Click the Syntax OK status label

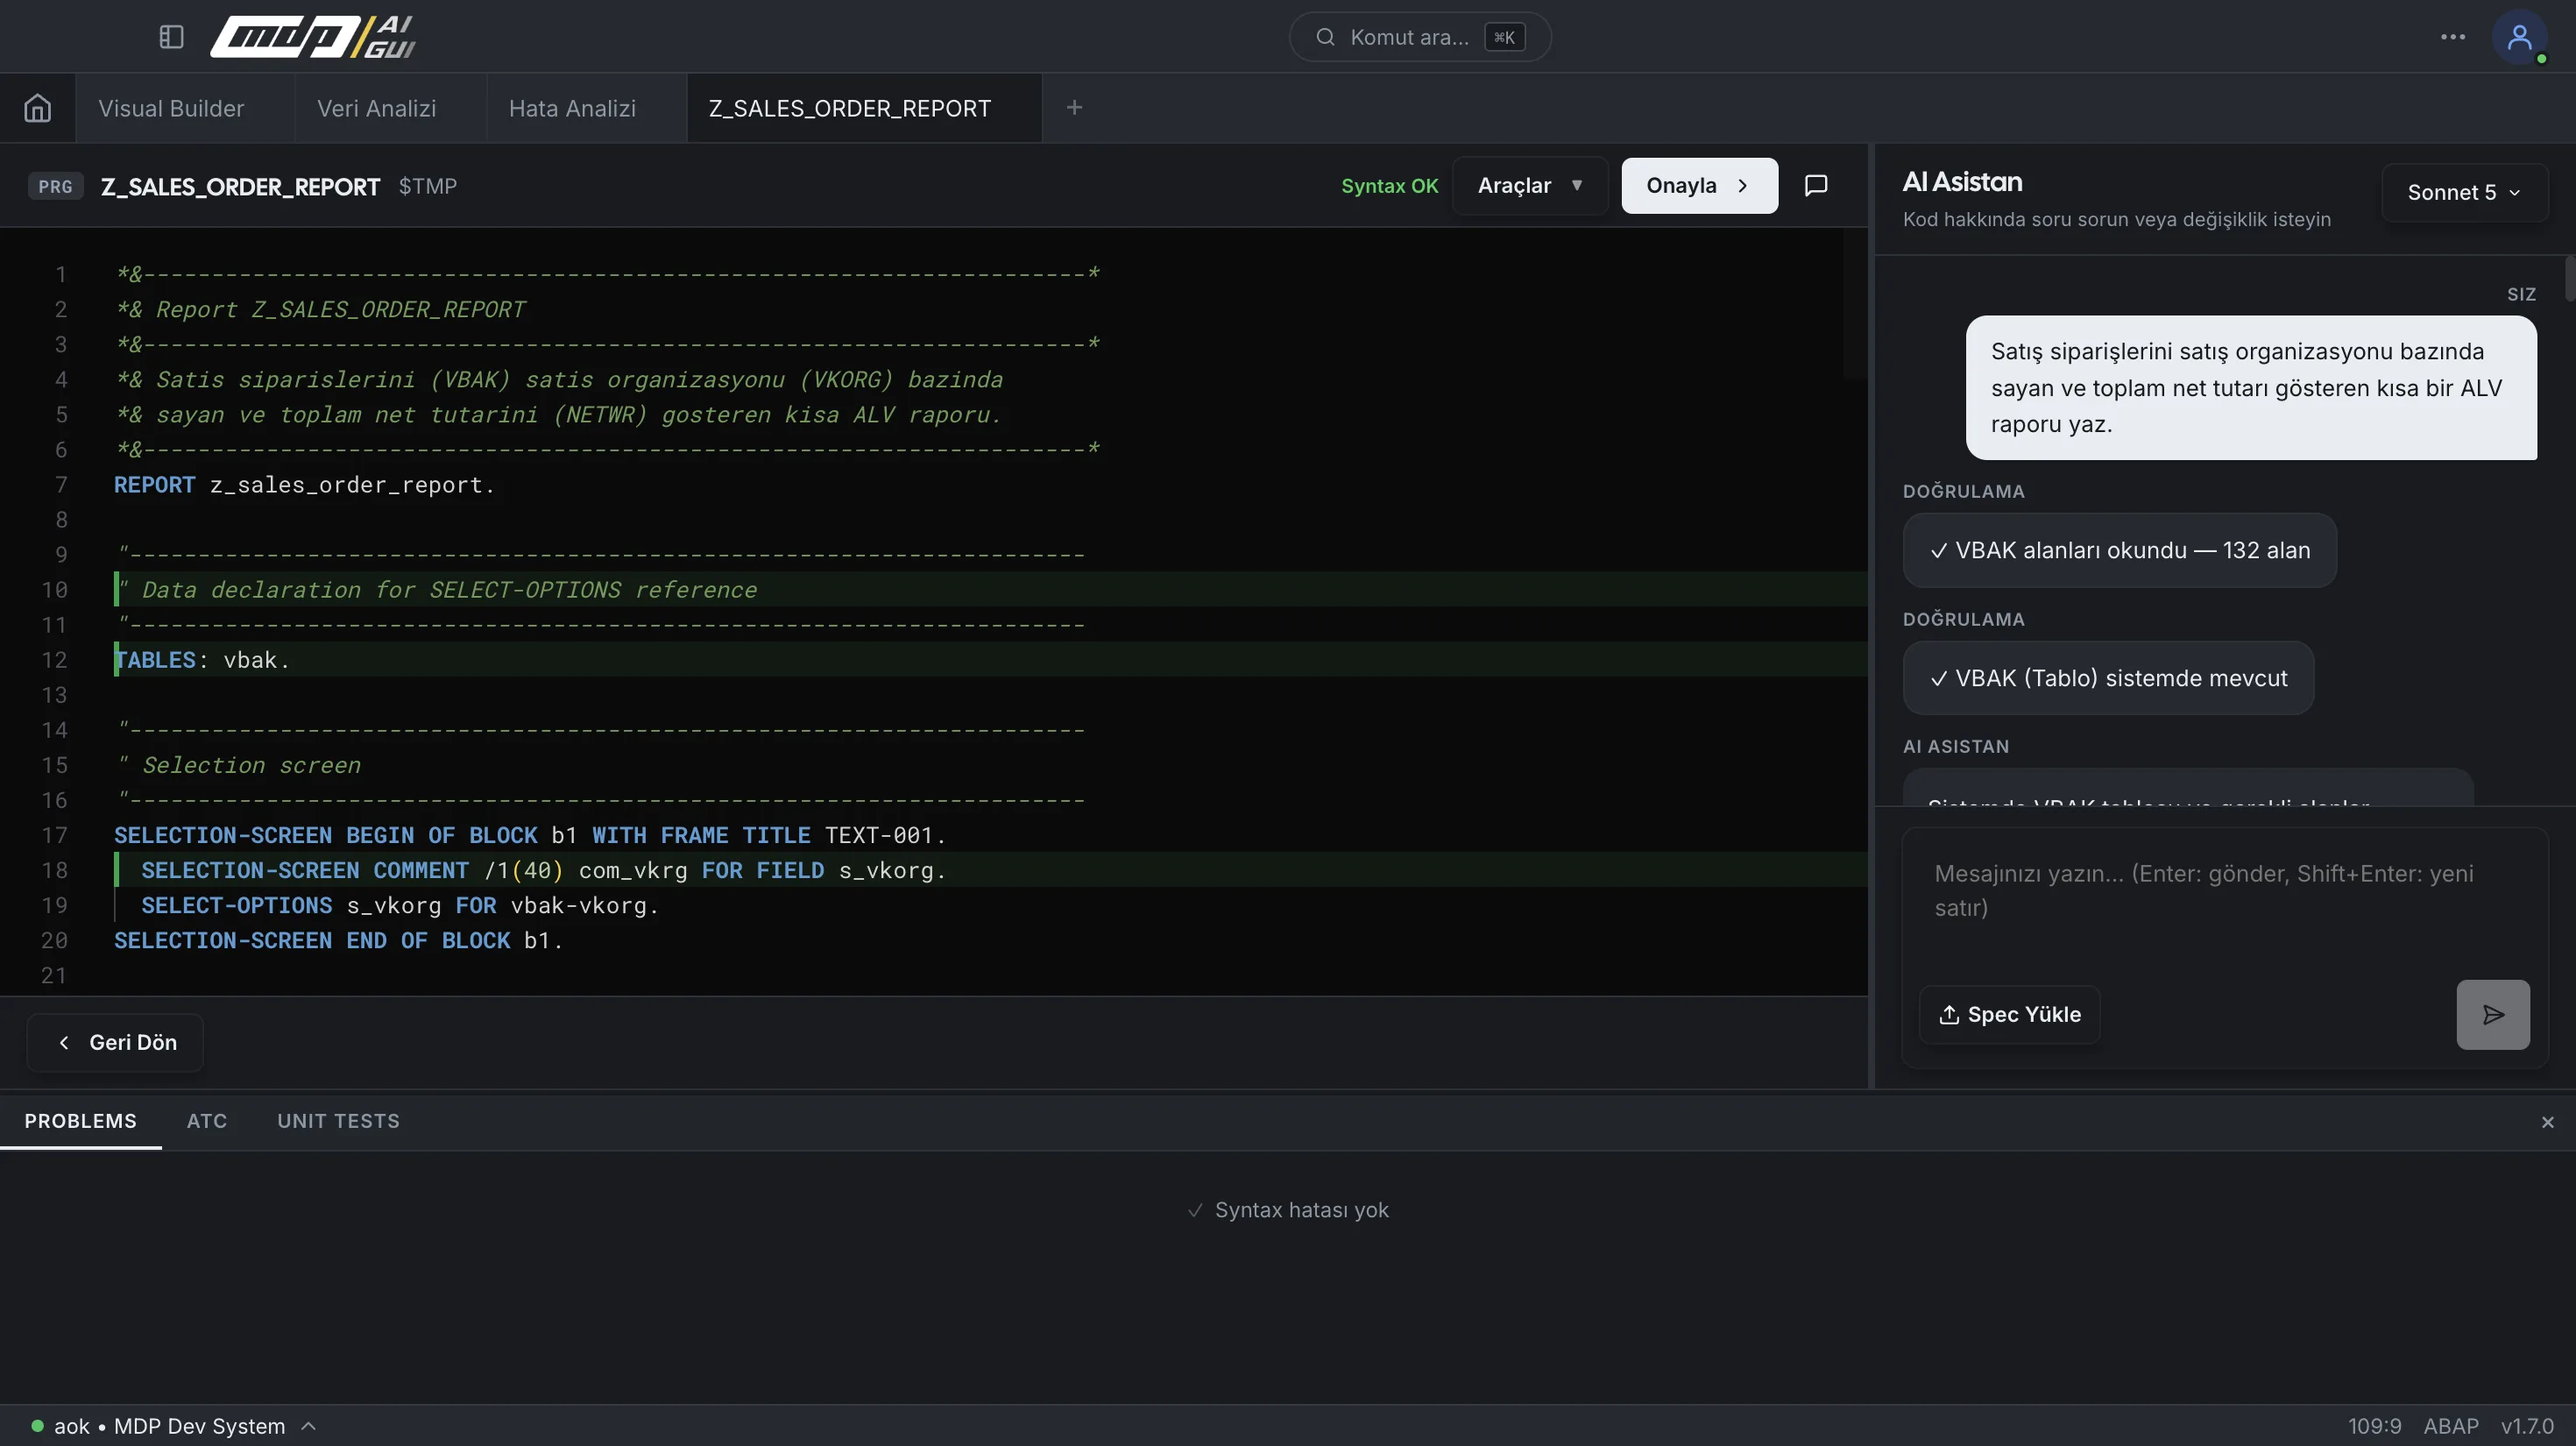[1389, 186]
